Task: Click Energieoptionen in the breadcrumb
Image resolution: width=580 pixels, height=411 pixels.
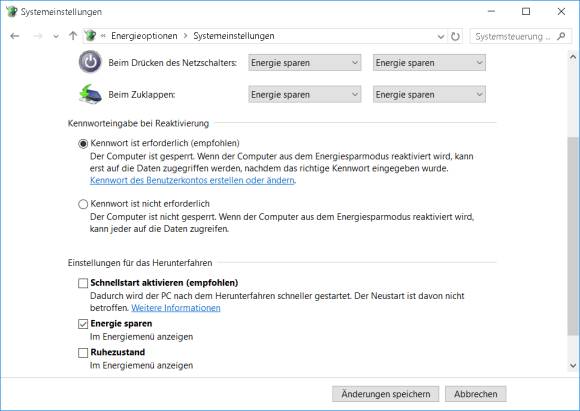Action: 144,36
